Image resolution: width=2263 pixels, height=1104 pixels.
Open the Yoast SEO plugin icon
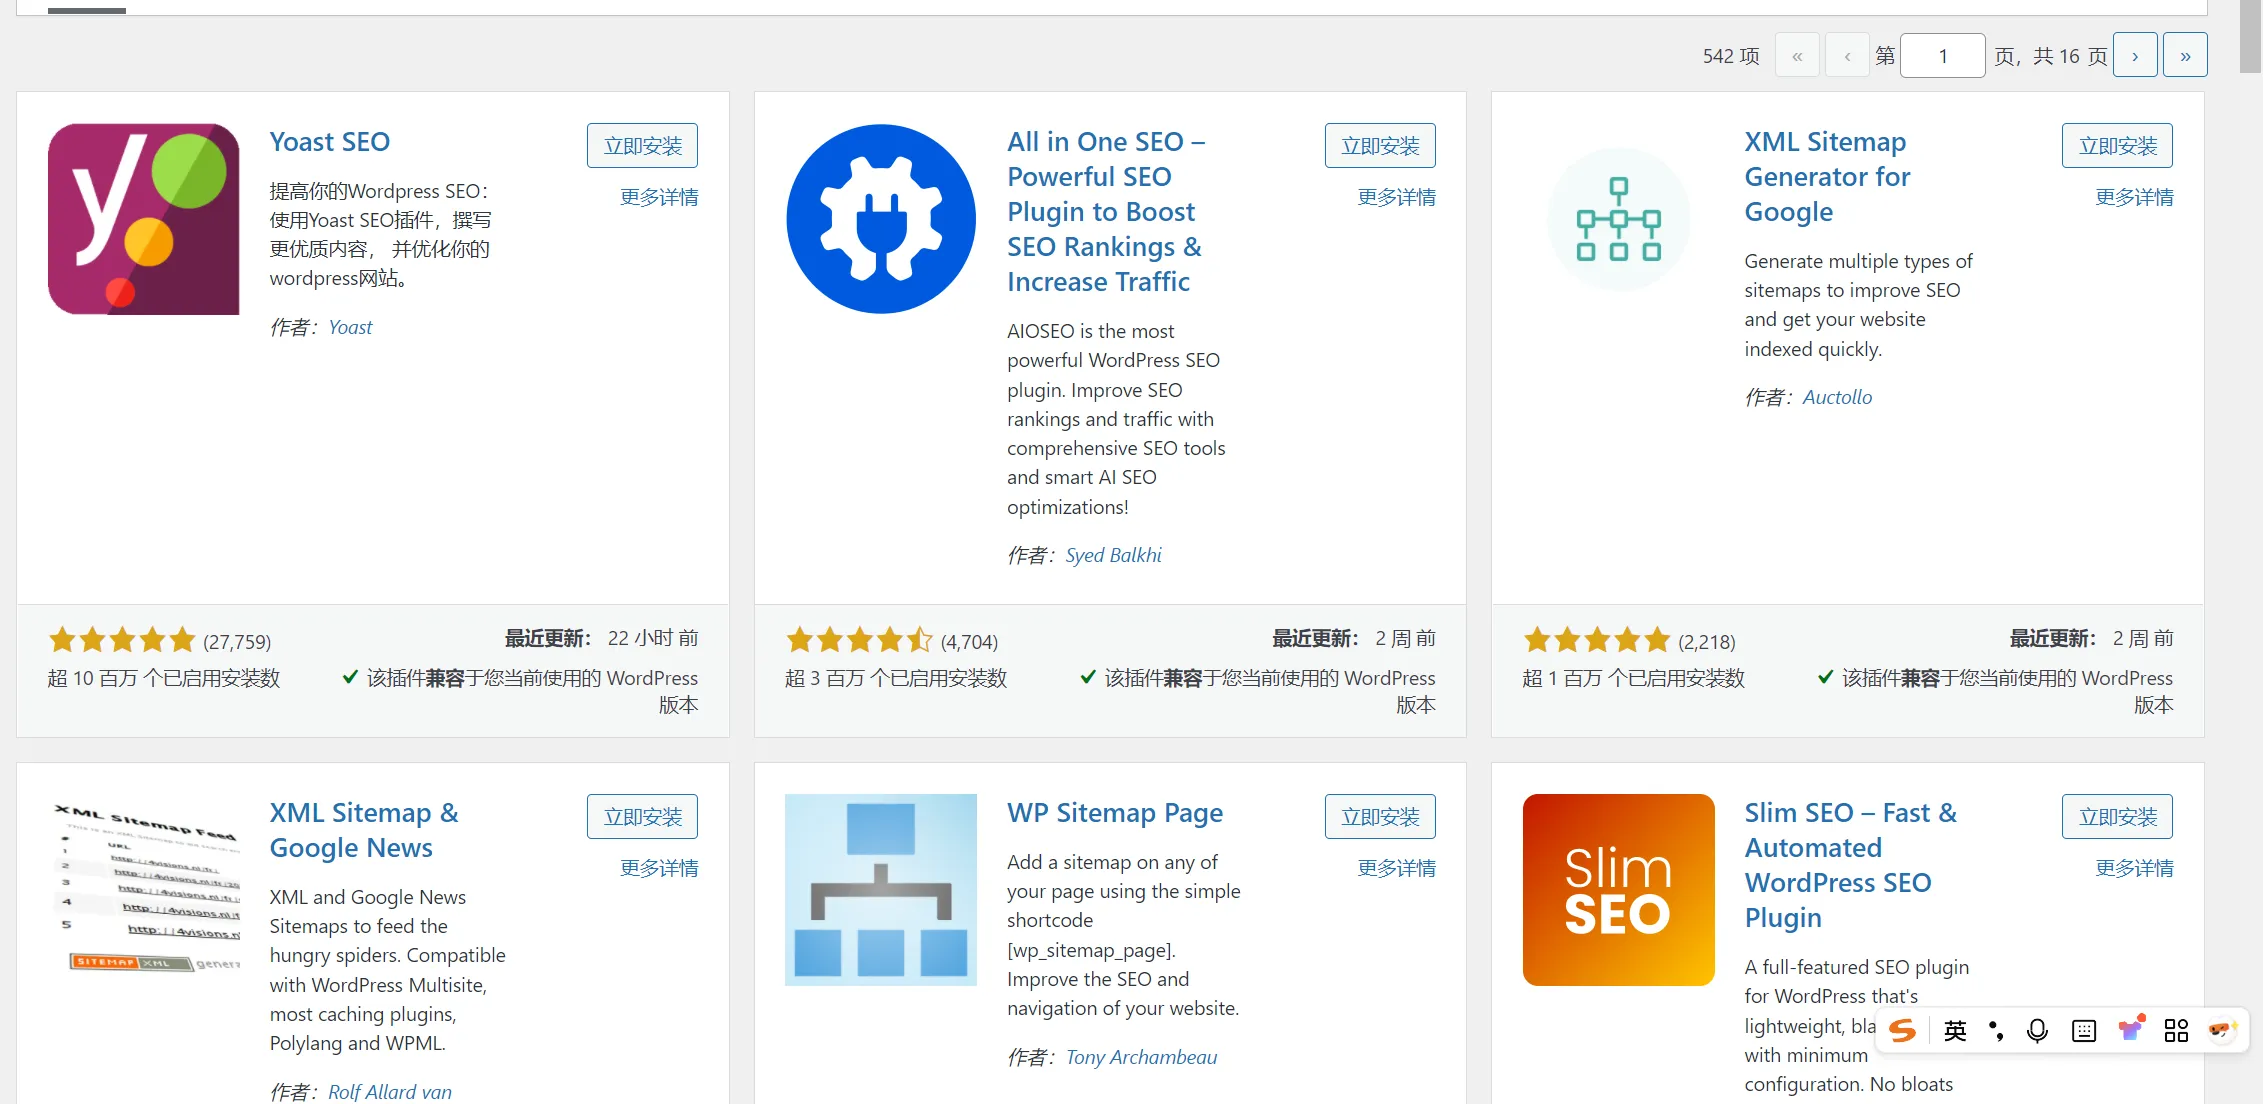[143, 219]
